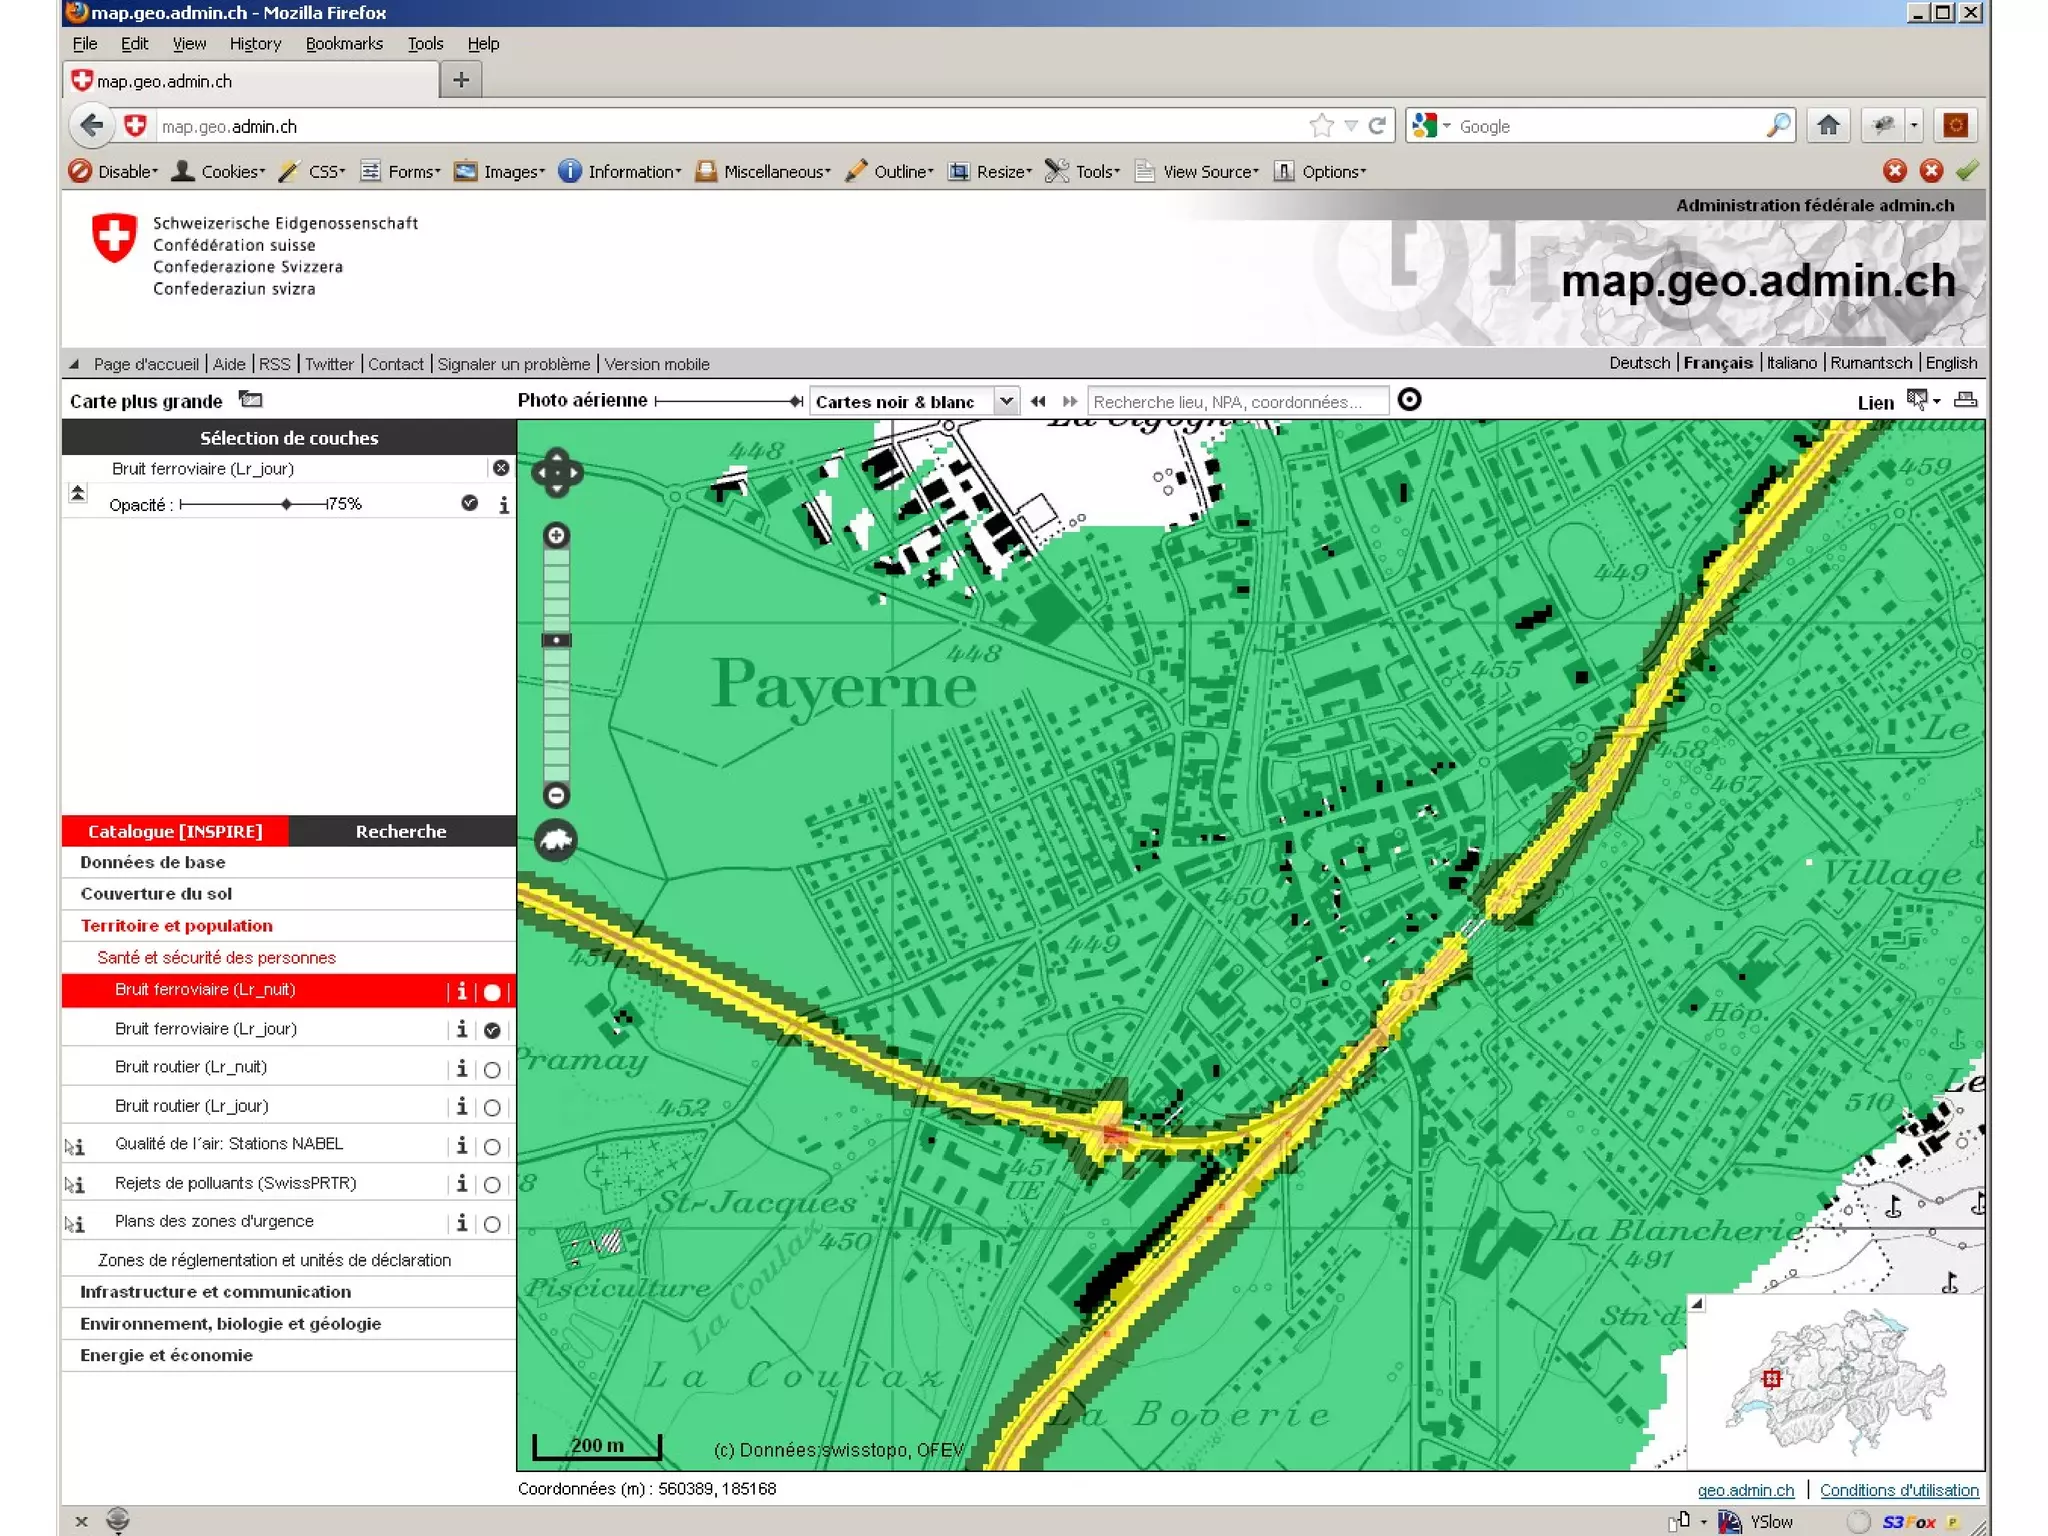The height and width of the screenshot is (1536, 2048).
Task: Click the Switzerland full-extent icon below zoom slider
Action: tap(556, 841)
